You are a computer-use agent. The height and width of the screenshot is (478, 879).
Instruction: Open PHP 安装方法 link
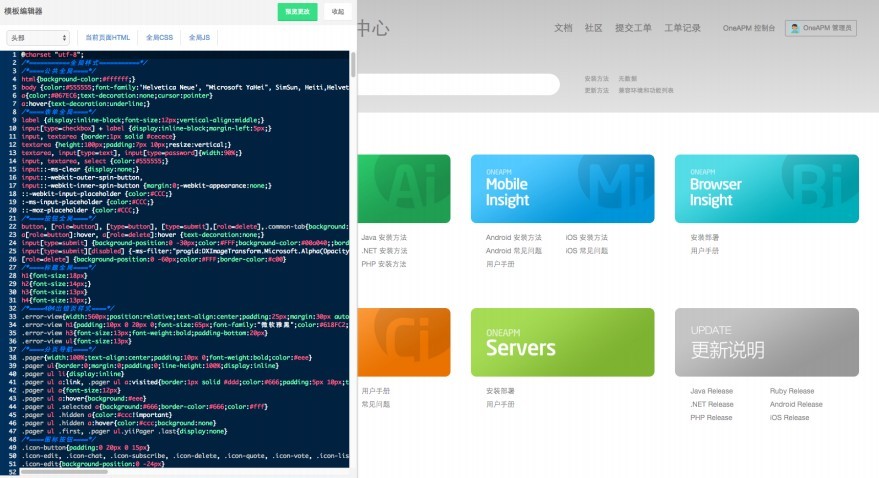pos(384,264)
